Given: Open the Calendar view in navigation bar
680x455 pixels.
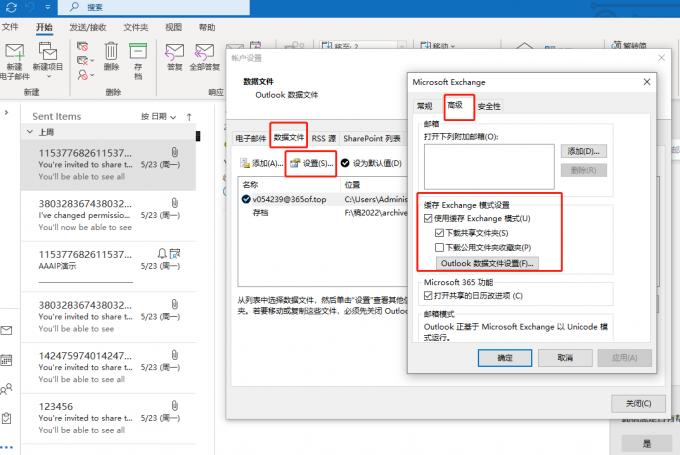Looking at the screenshot, I should 6,360.
